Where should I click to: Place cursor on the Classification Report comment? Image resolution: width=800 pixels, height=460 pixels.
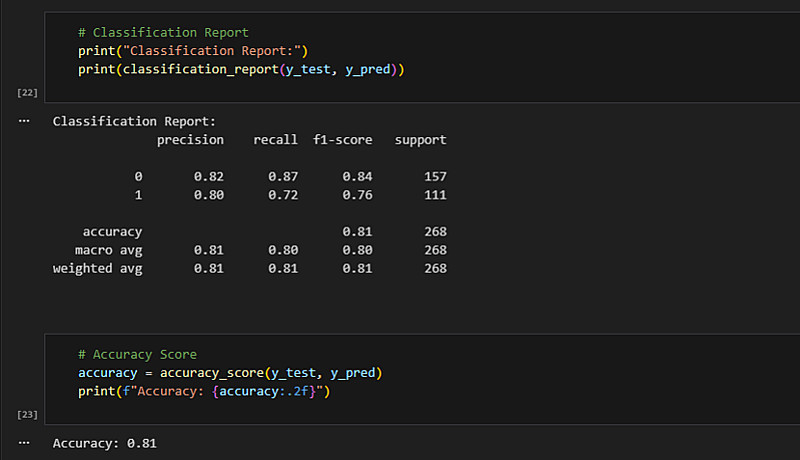coord(163,33)
